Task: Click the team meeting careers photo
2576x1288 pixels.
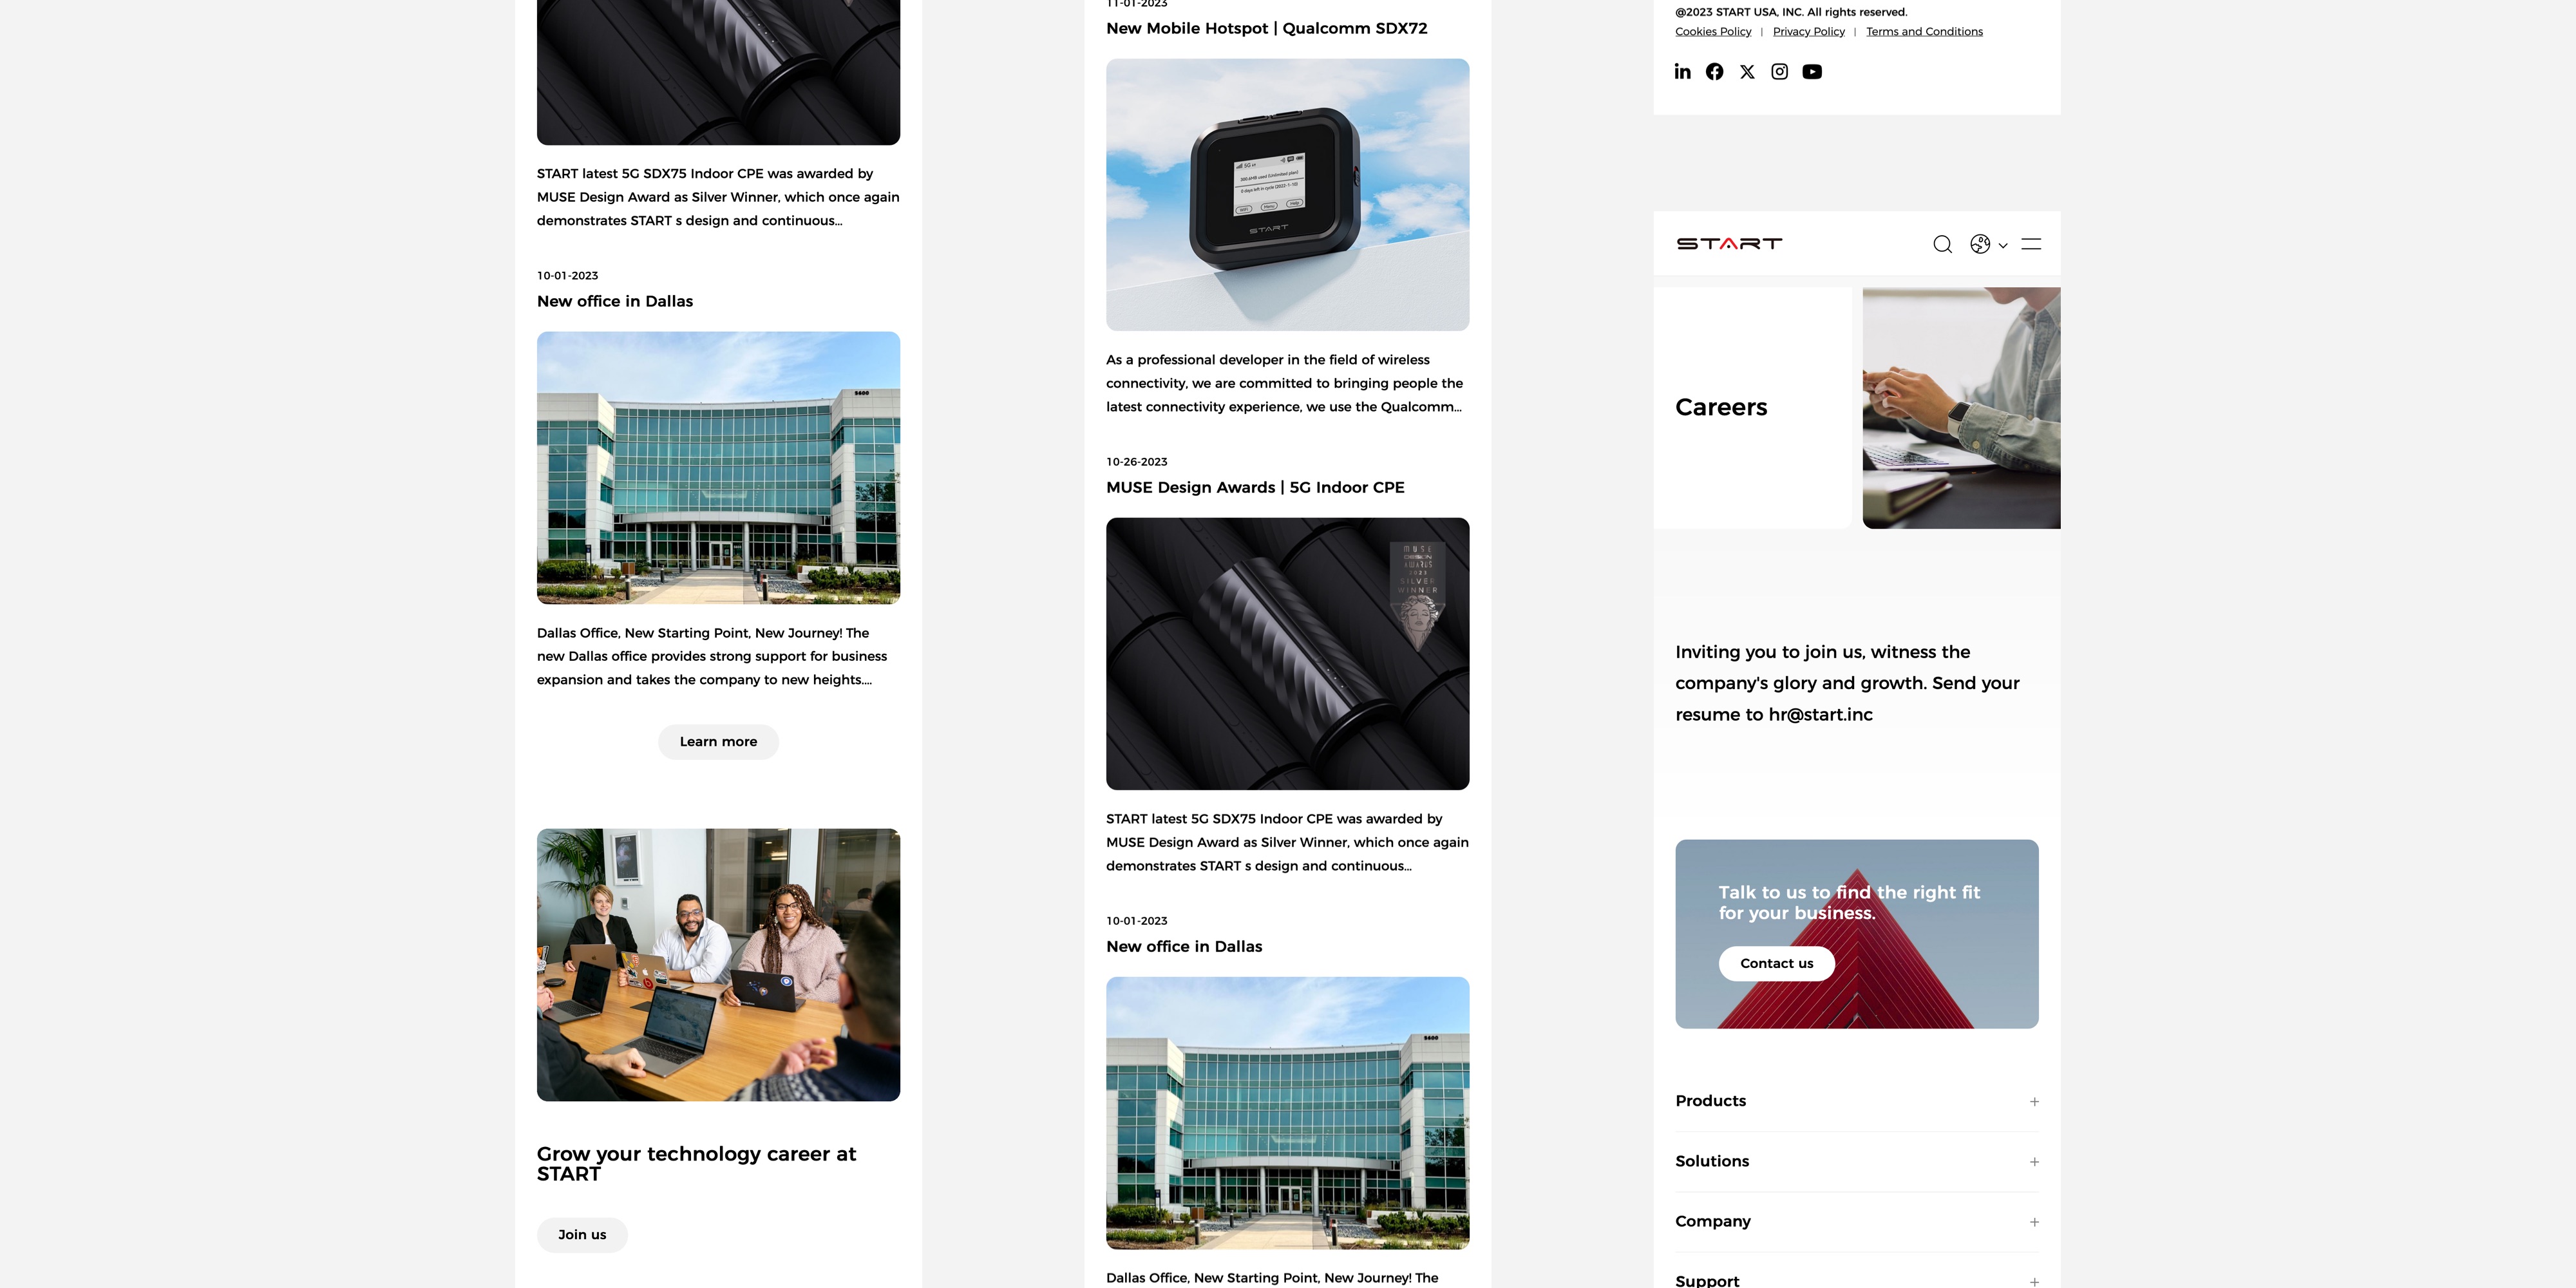Action: point(718,965)
